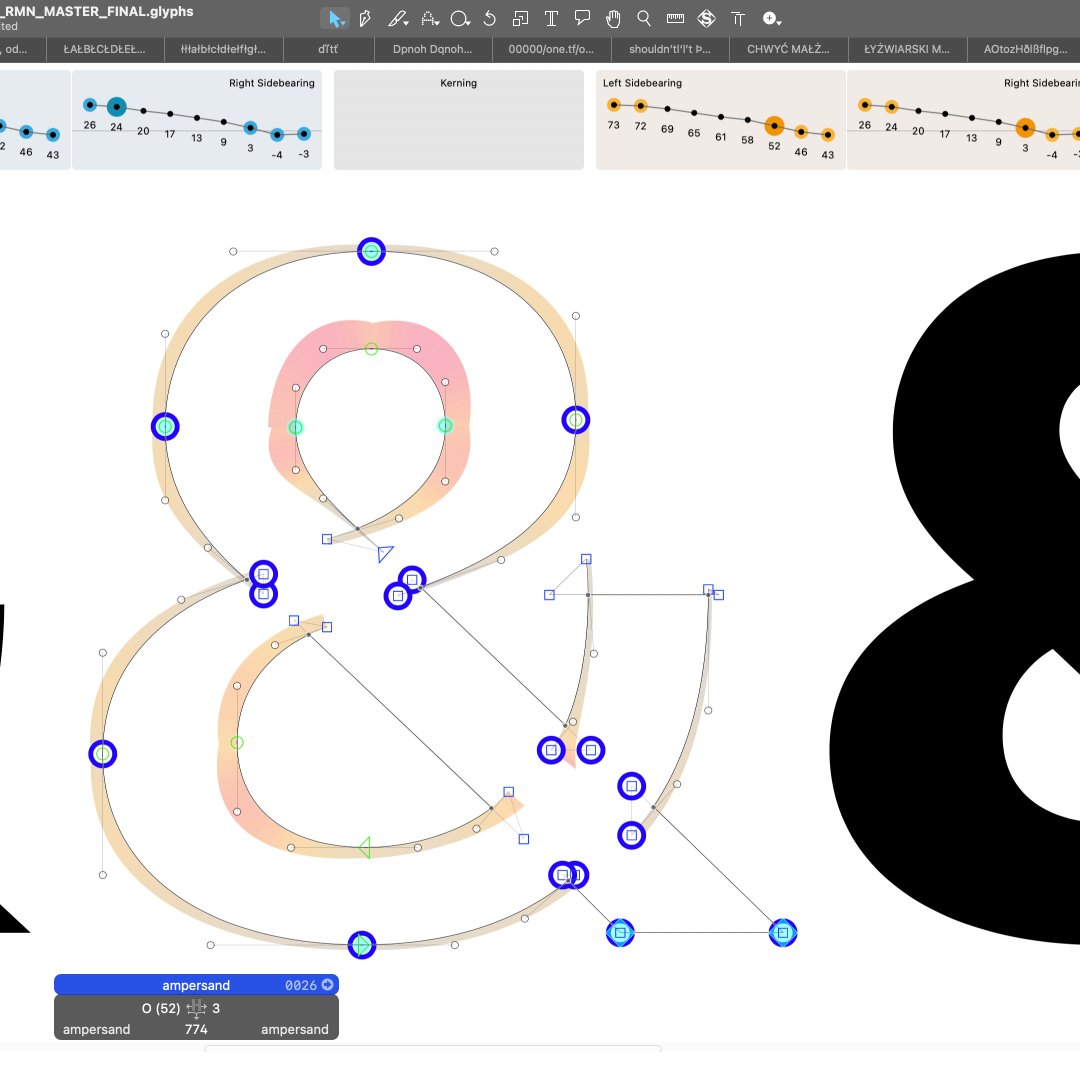Viewport: 1080px width, 1079px height.
Task: Click the large 52 node in orange Left Sidebearing graph
Action: [x=774, y=126]
